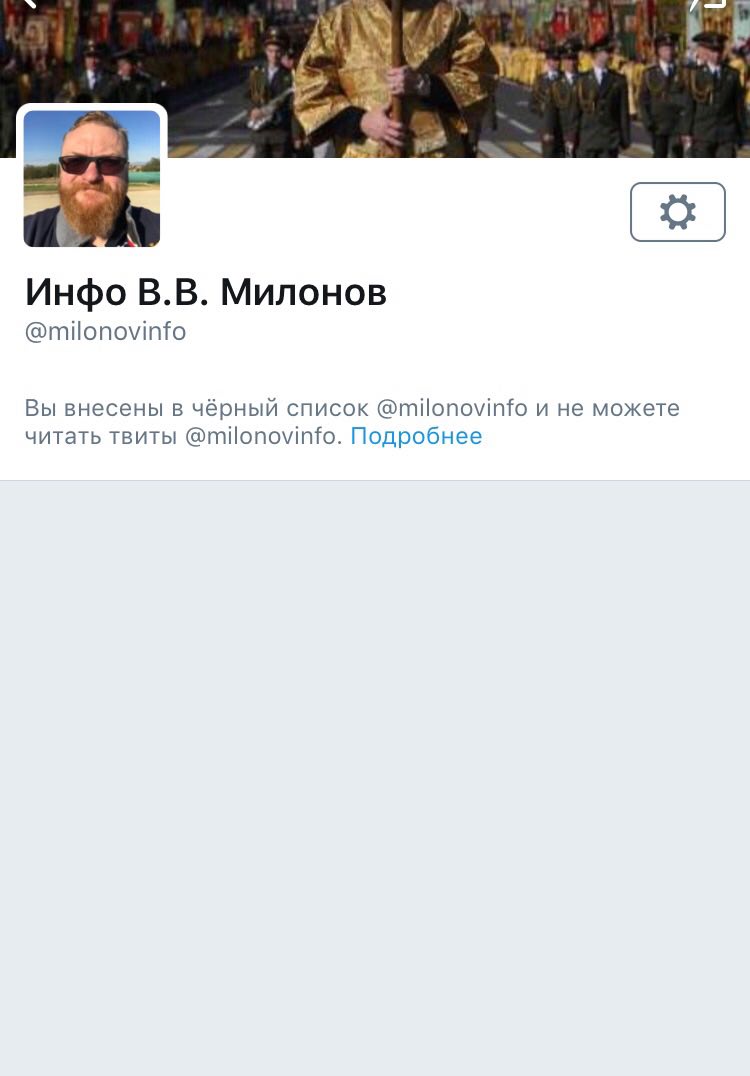Select the display name Инфо В.В. Милонов

206,292
